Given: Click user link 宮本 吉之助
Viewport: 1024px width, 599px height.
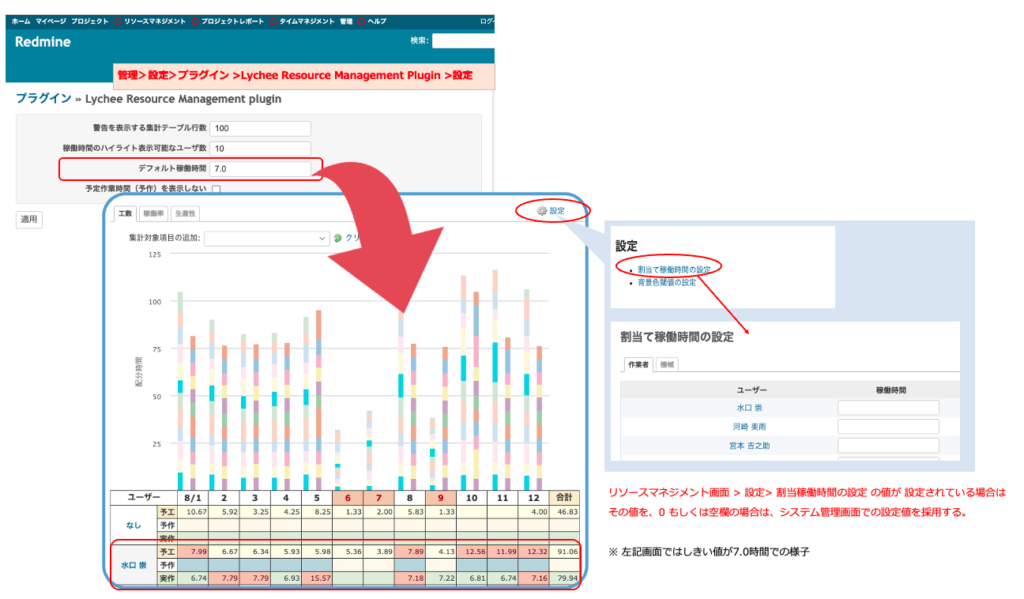Looking at the screenshot, I should (749, 445).
